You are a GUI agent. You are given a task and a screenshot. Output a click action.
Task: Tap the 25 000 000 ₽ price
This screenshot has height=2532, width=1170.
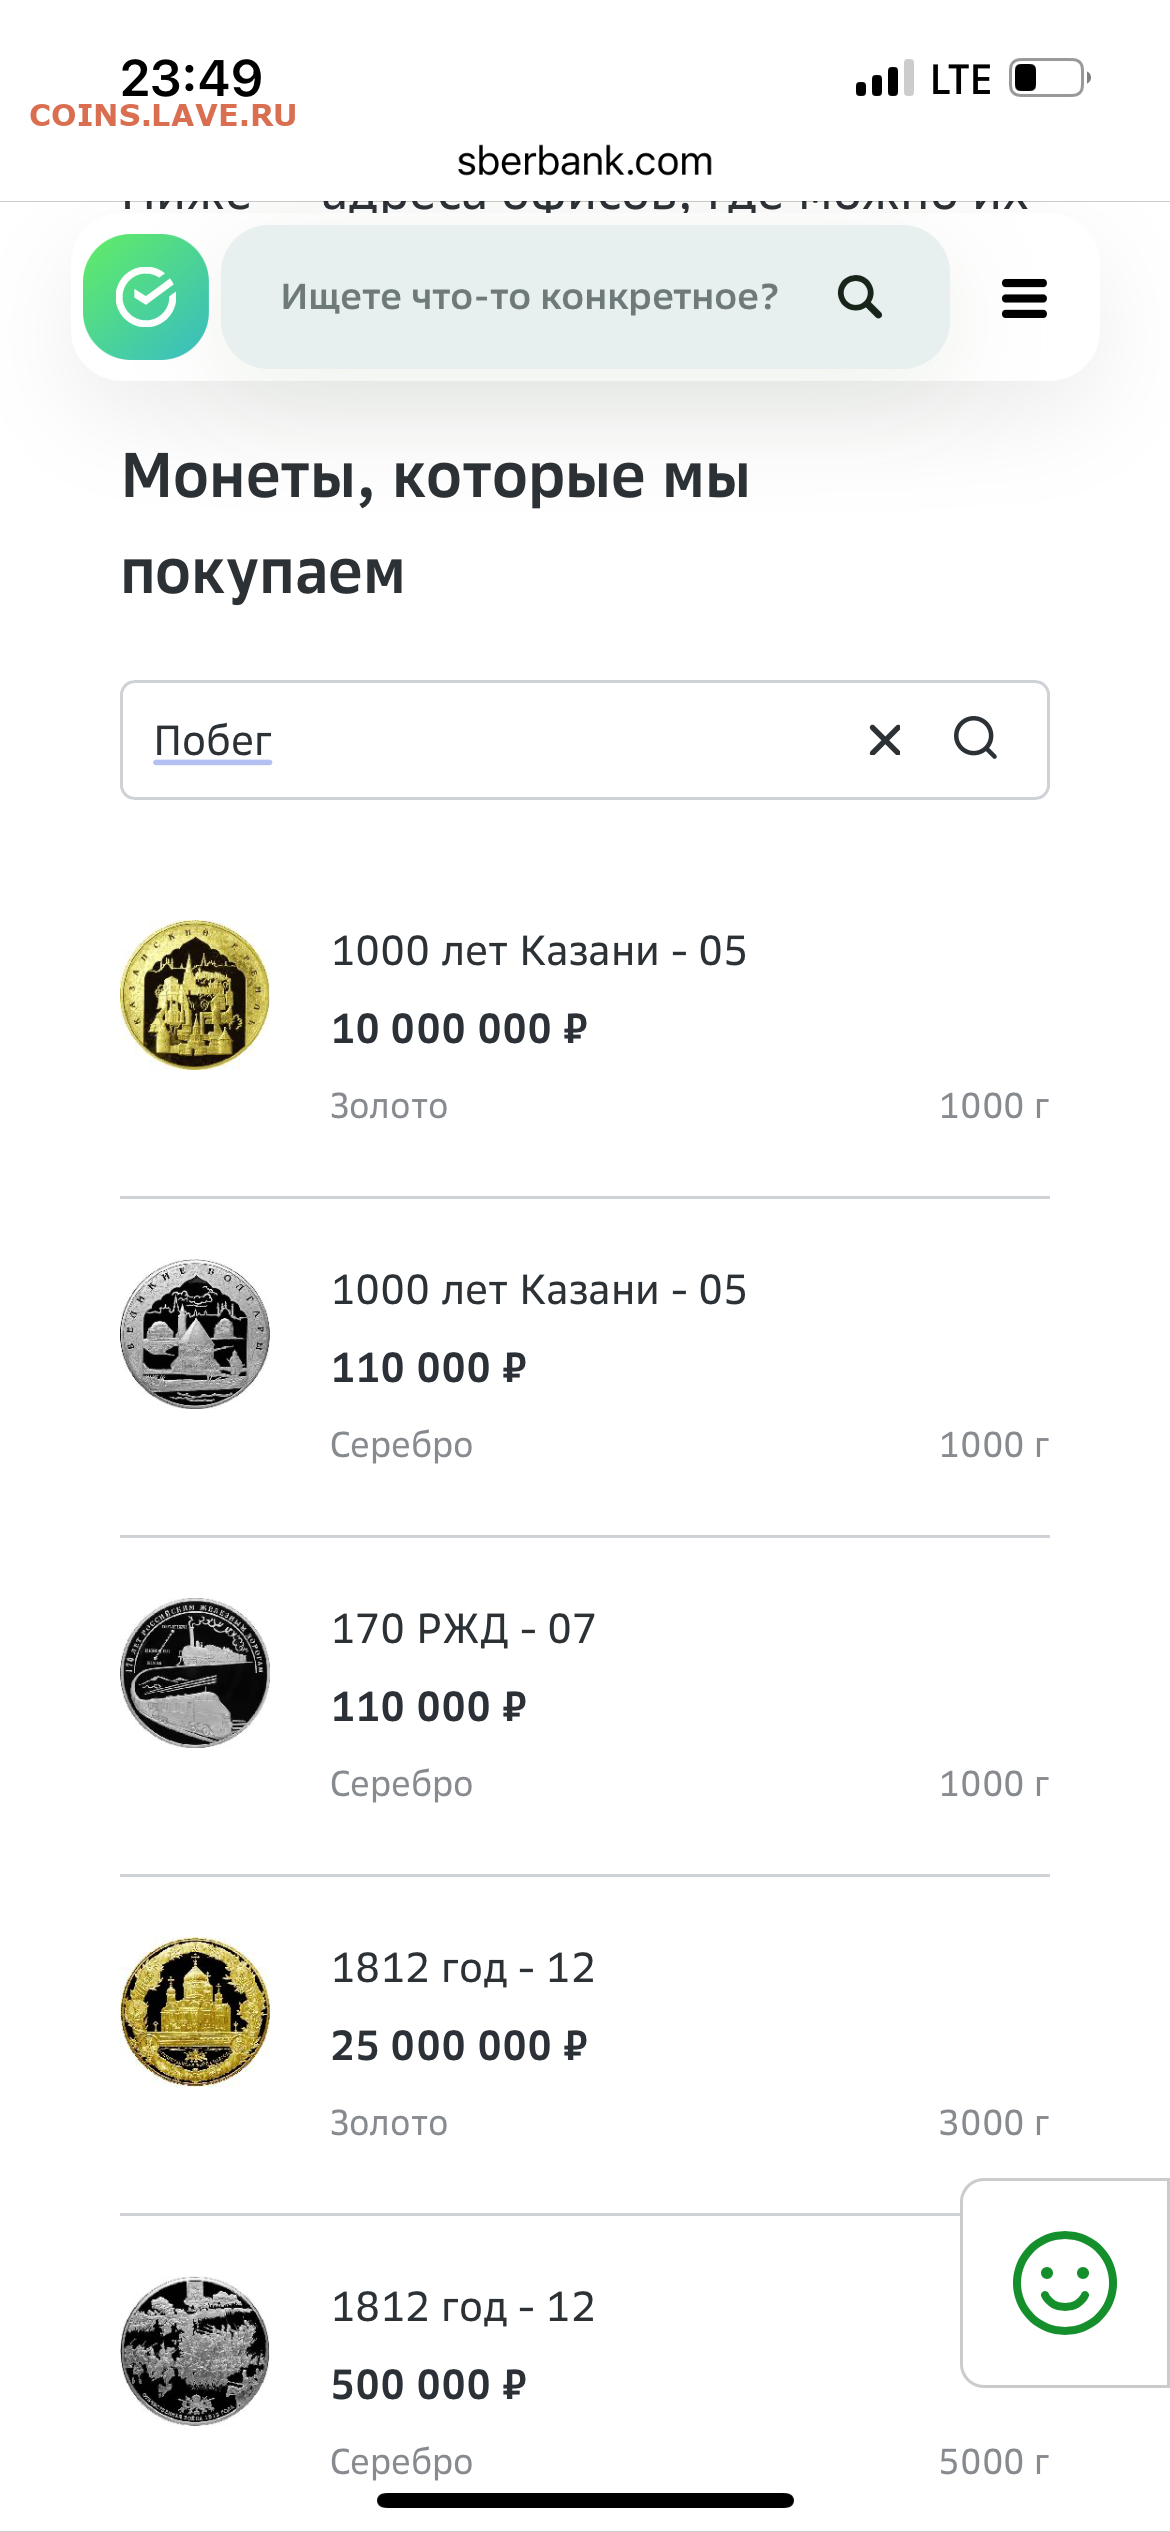click(x=459, y=2046)
